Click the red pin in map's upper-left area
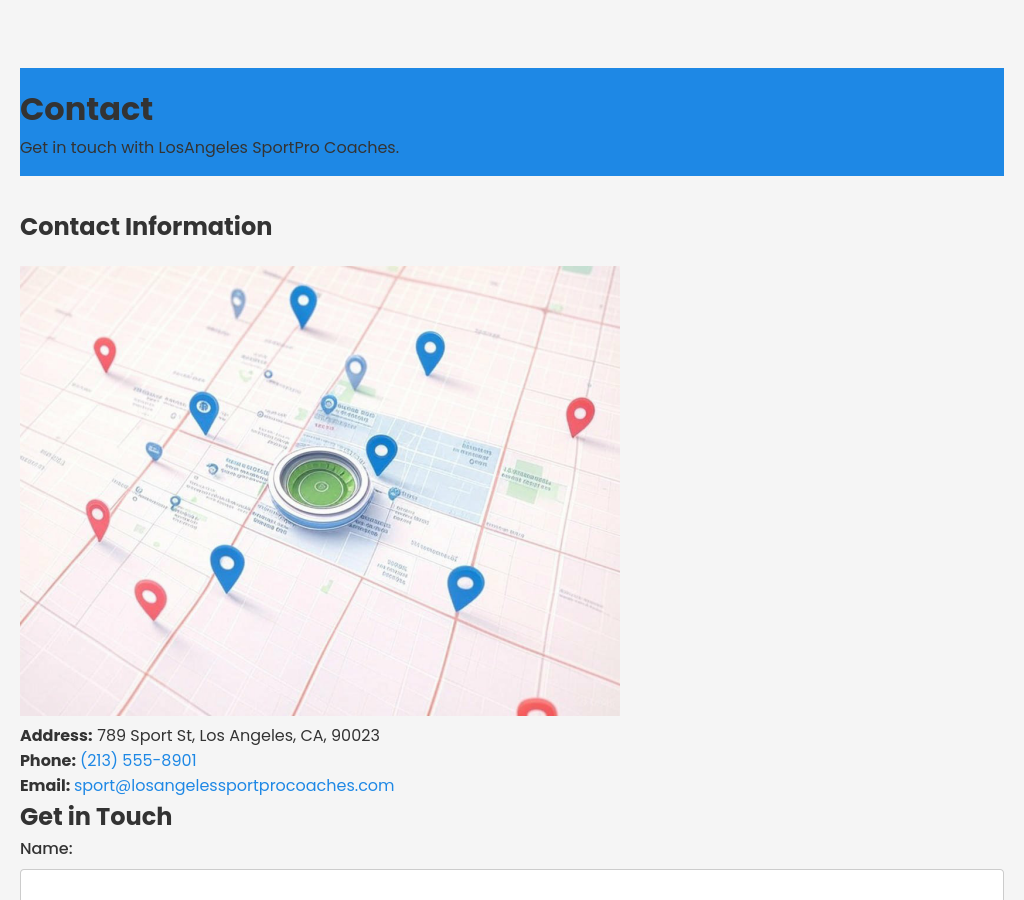Viewport: 1024px width, 900px height. [x=105, y=353]
